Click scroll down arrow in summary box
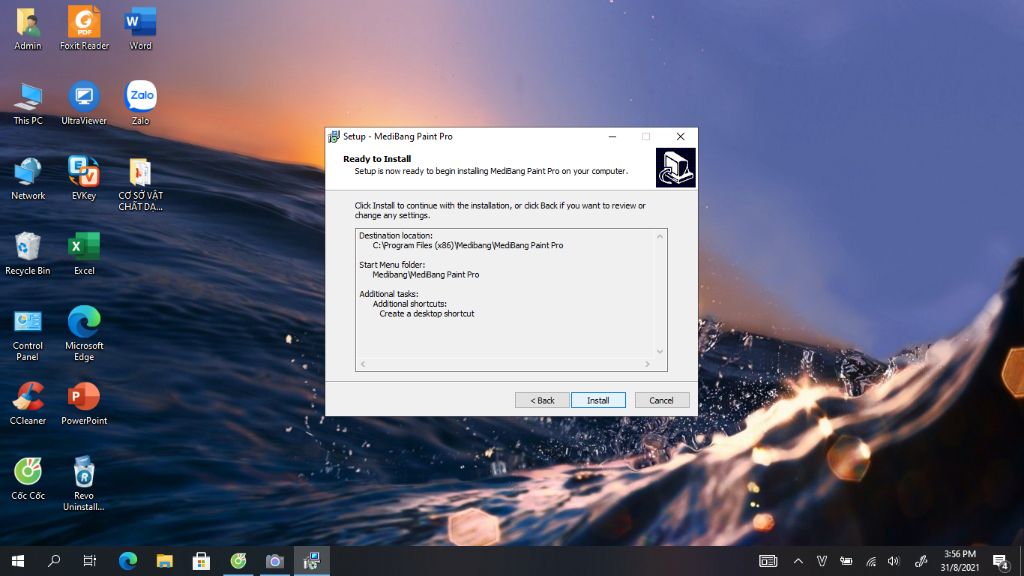This screenshot has height=576, width=1024. 660,351
